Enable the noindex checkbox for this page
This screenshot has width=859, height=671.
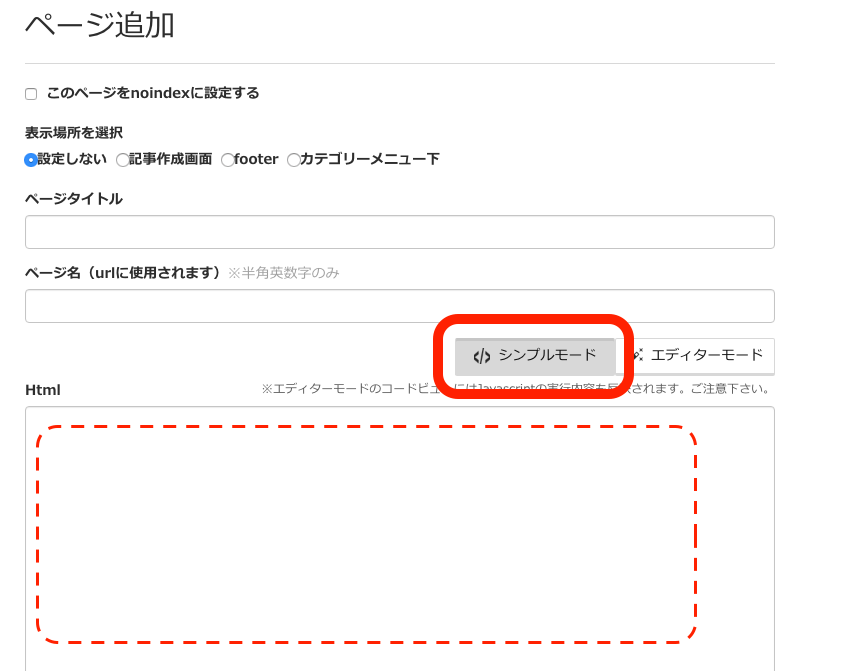[31, 94]
